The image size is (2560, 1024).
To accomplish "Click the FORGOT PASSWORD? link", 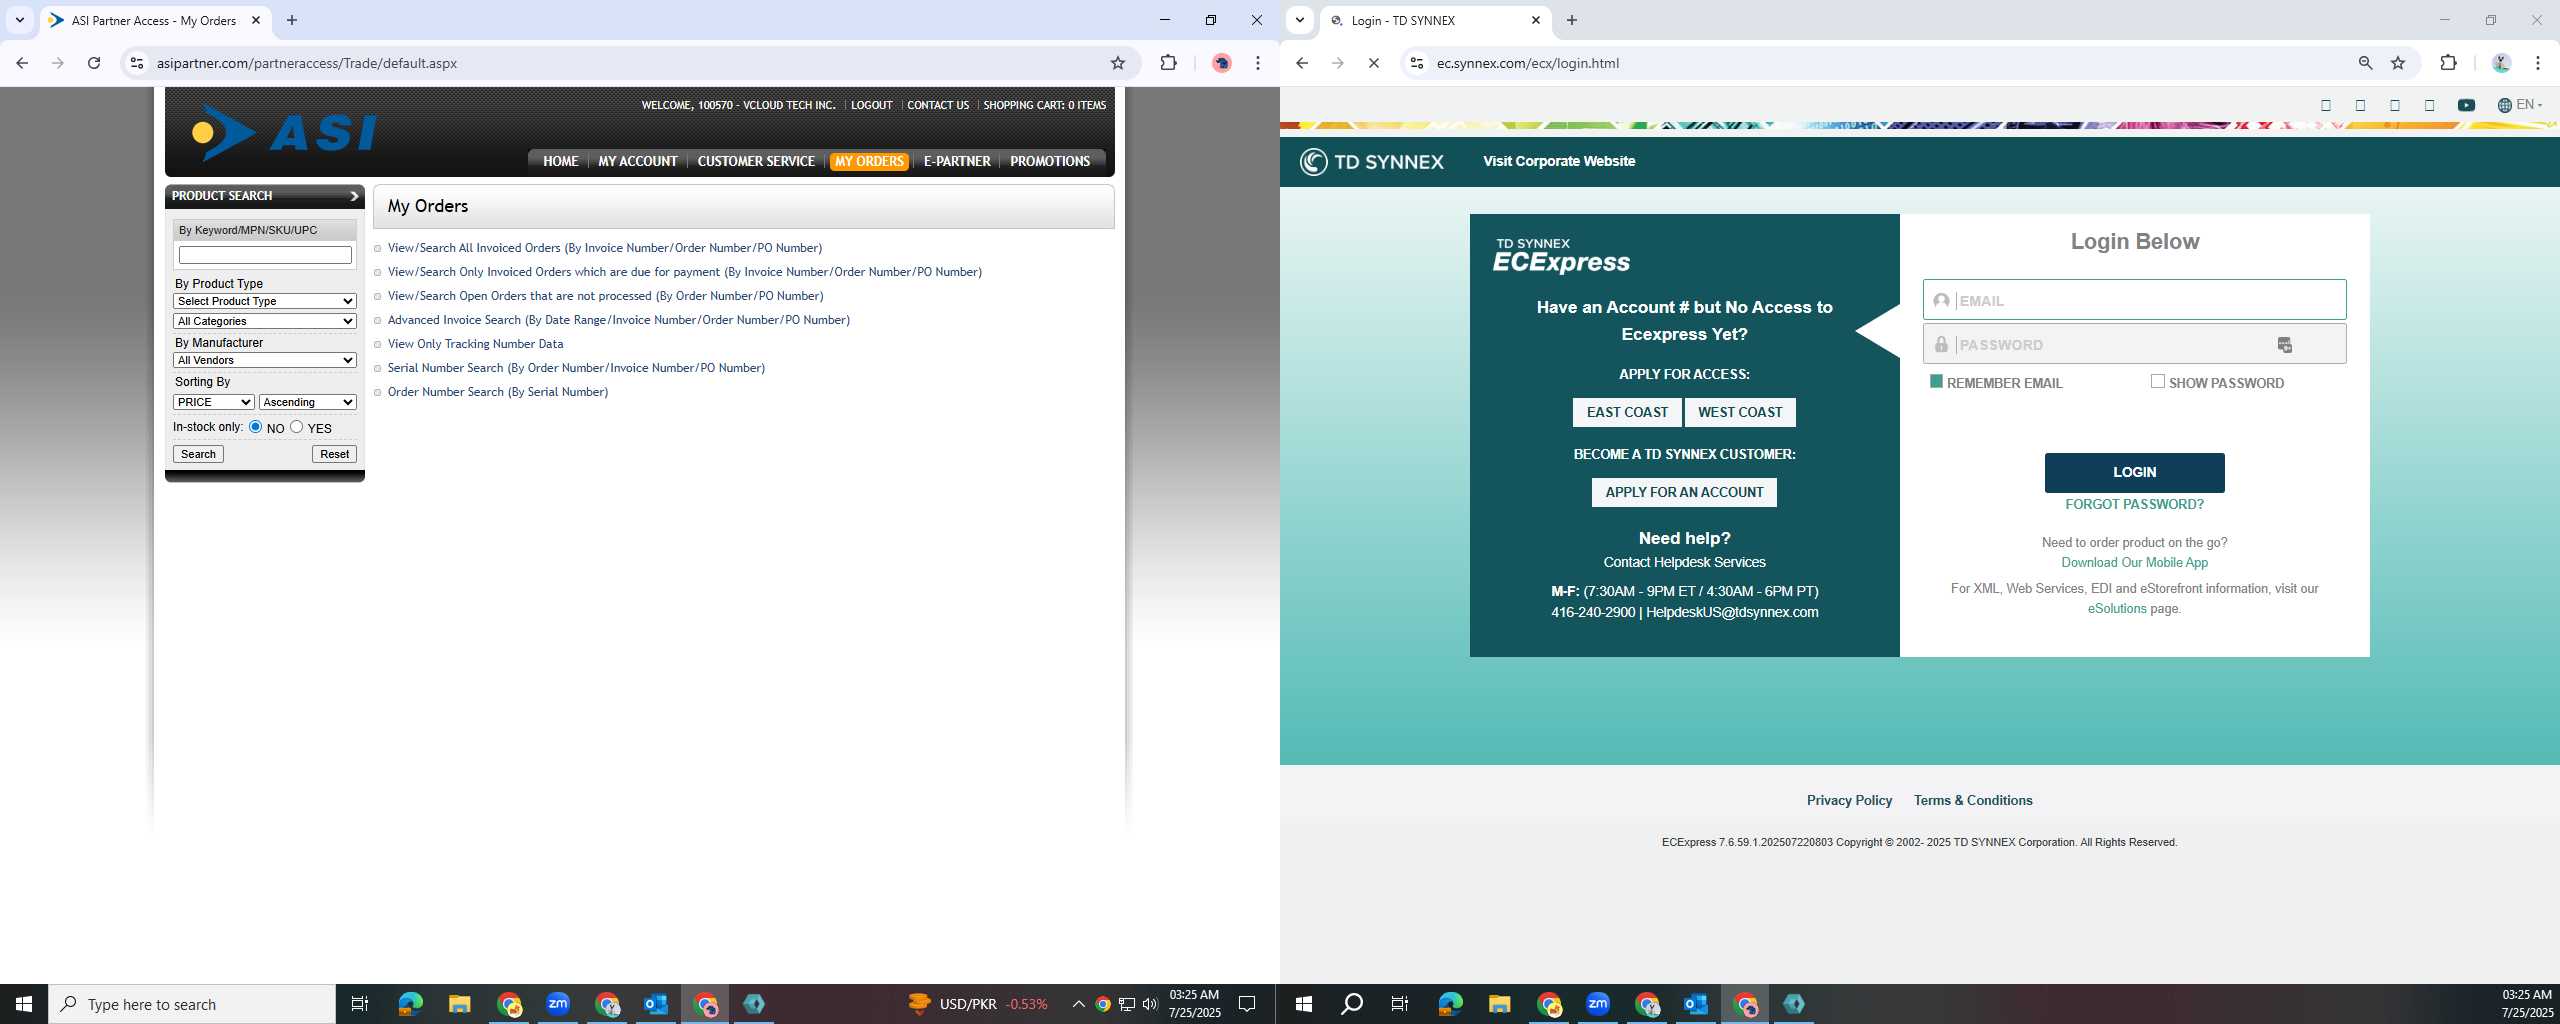I will click(x=2134, y=504).
